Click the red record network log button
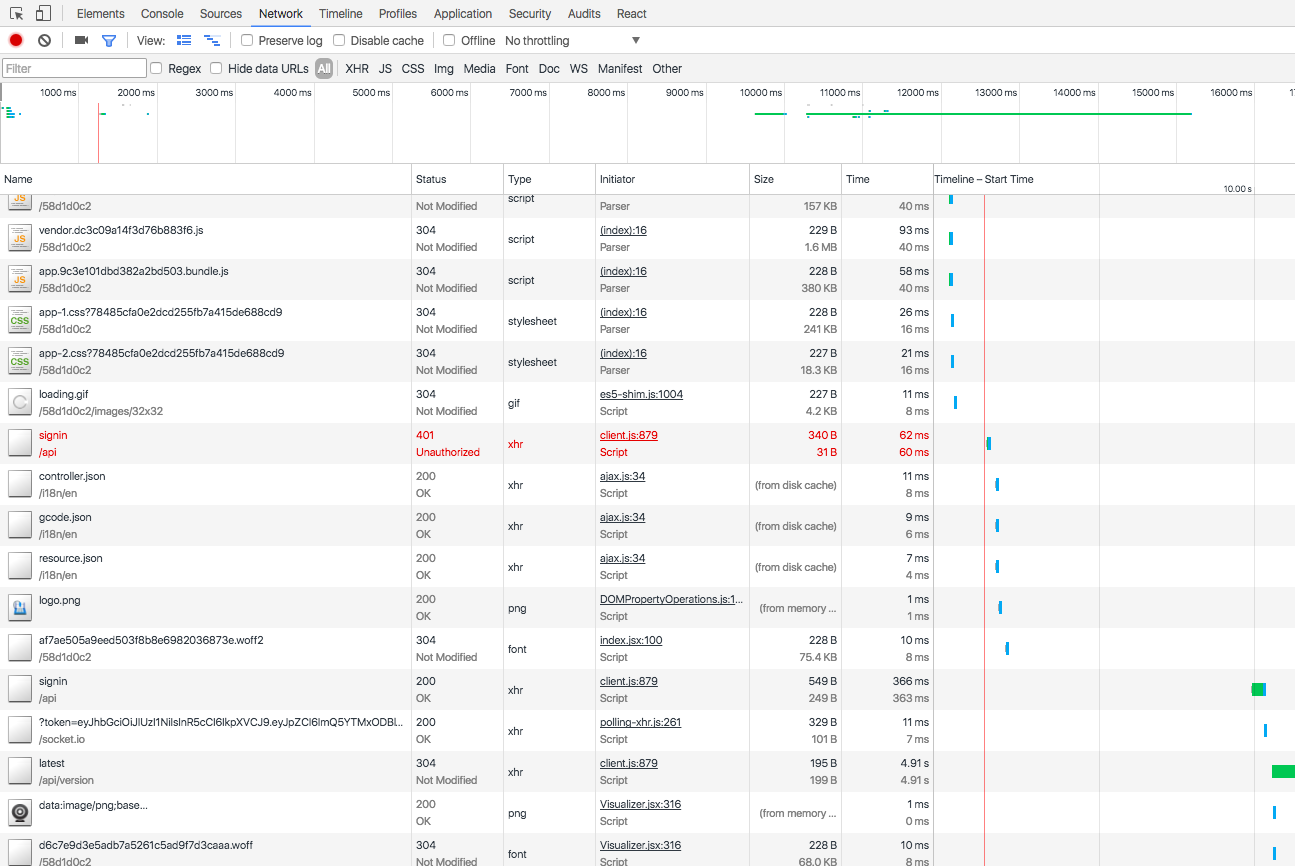The image size is (1295, 866). point(16,40)
